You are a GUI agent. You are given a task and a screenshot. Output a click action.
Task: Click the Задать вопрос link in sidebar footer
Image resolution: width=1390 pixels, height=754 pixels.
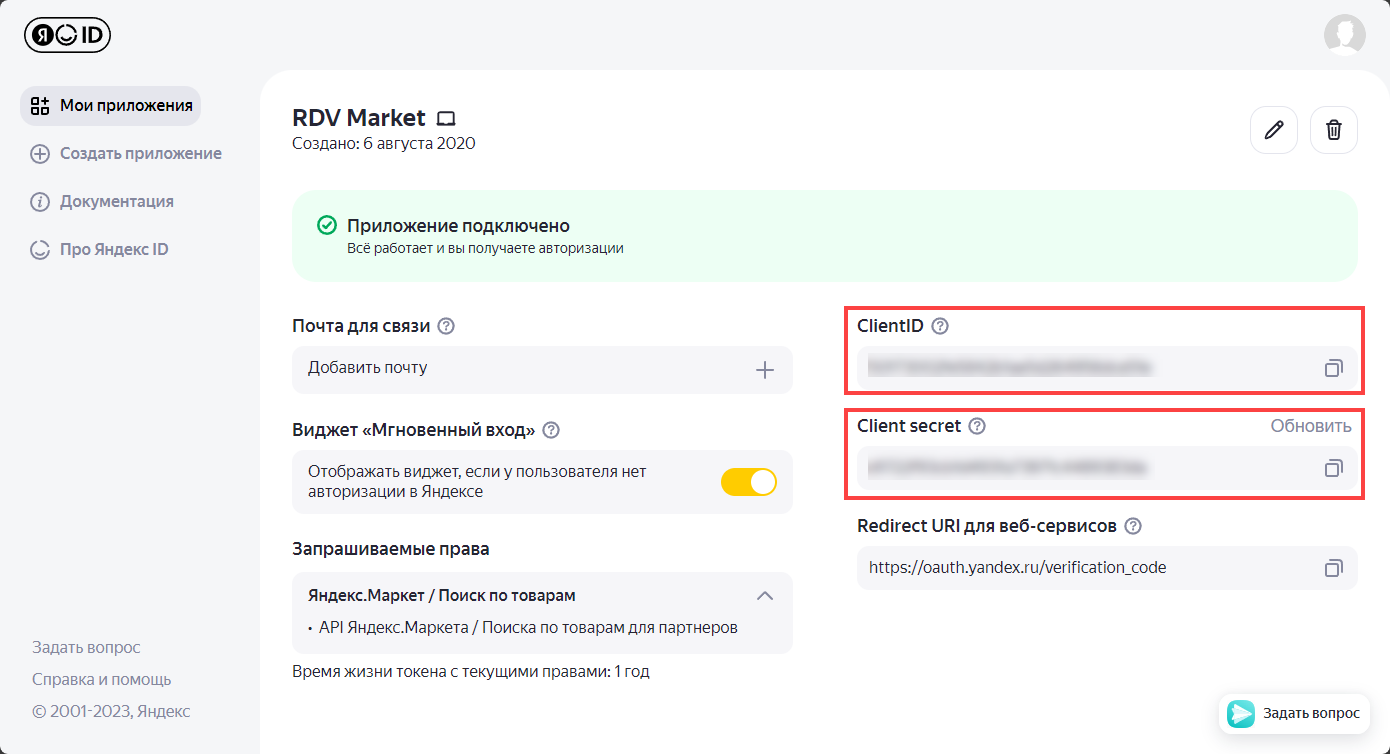(x=86, y=648)
